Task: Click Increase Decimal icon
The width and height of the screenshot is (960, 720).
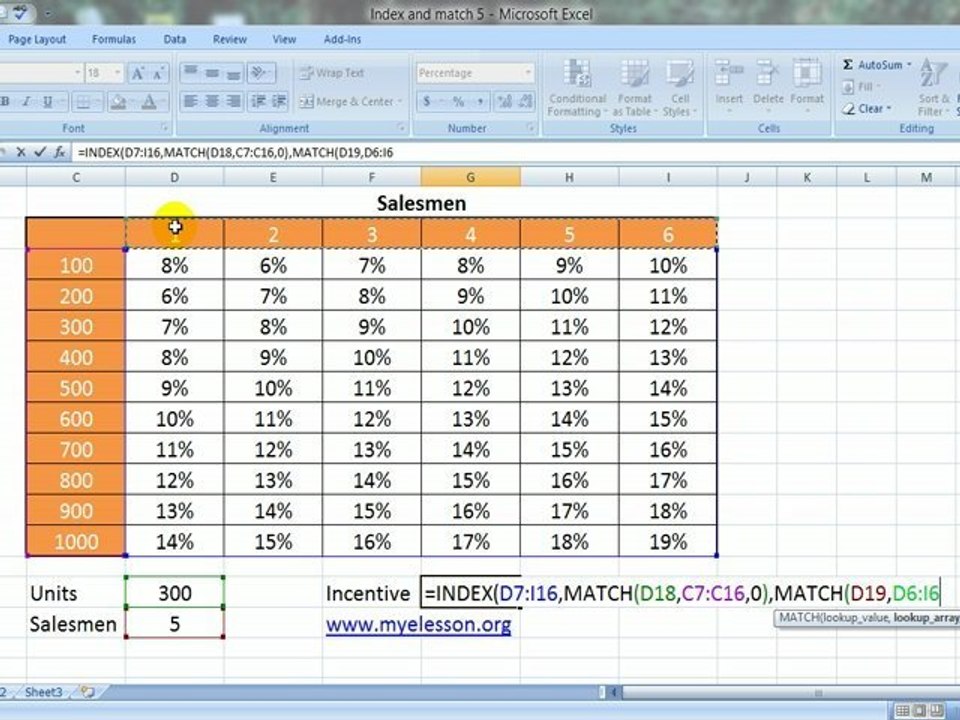Action: 504,102
